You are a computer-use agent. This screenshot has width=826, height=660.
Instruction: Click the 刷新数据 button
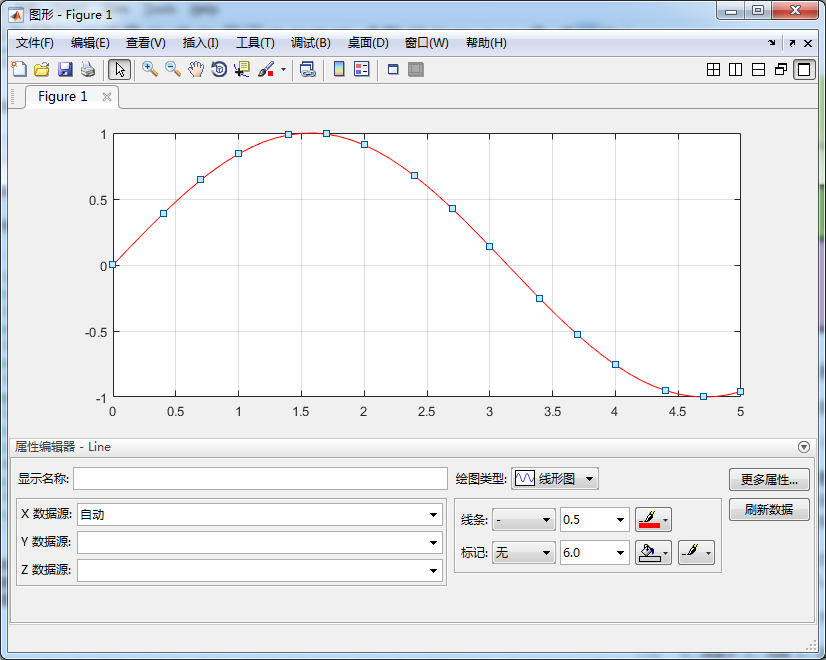[x=769, y=509]
